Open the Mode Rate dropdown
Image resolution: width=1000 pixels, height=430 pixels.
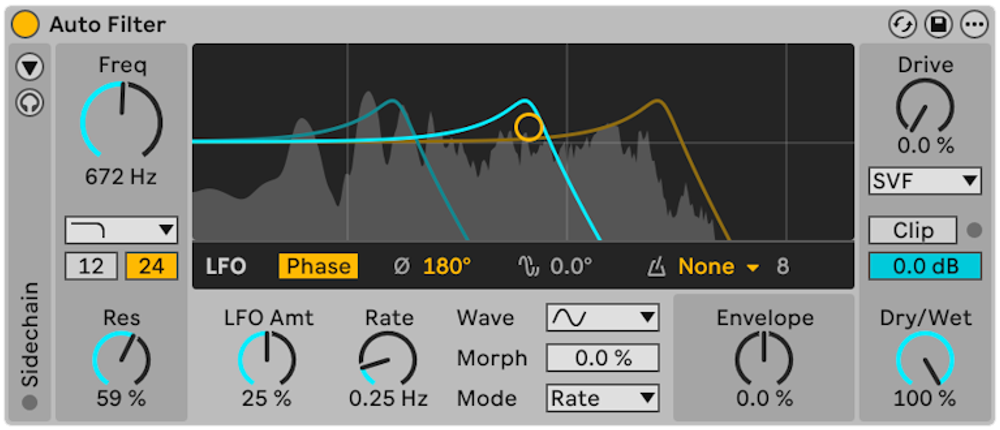coord(603,399)
